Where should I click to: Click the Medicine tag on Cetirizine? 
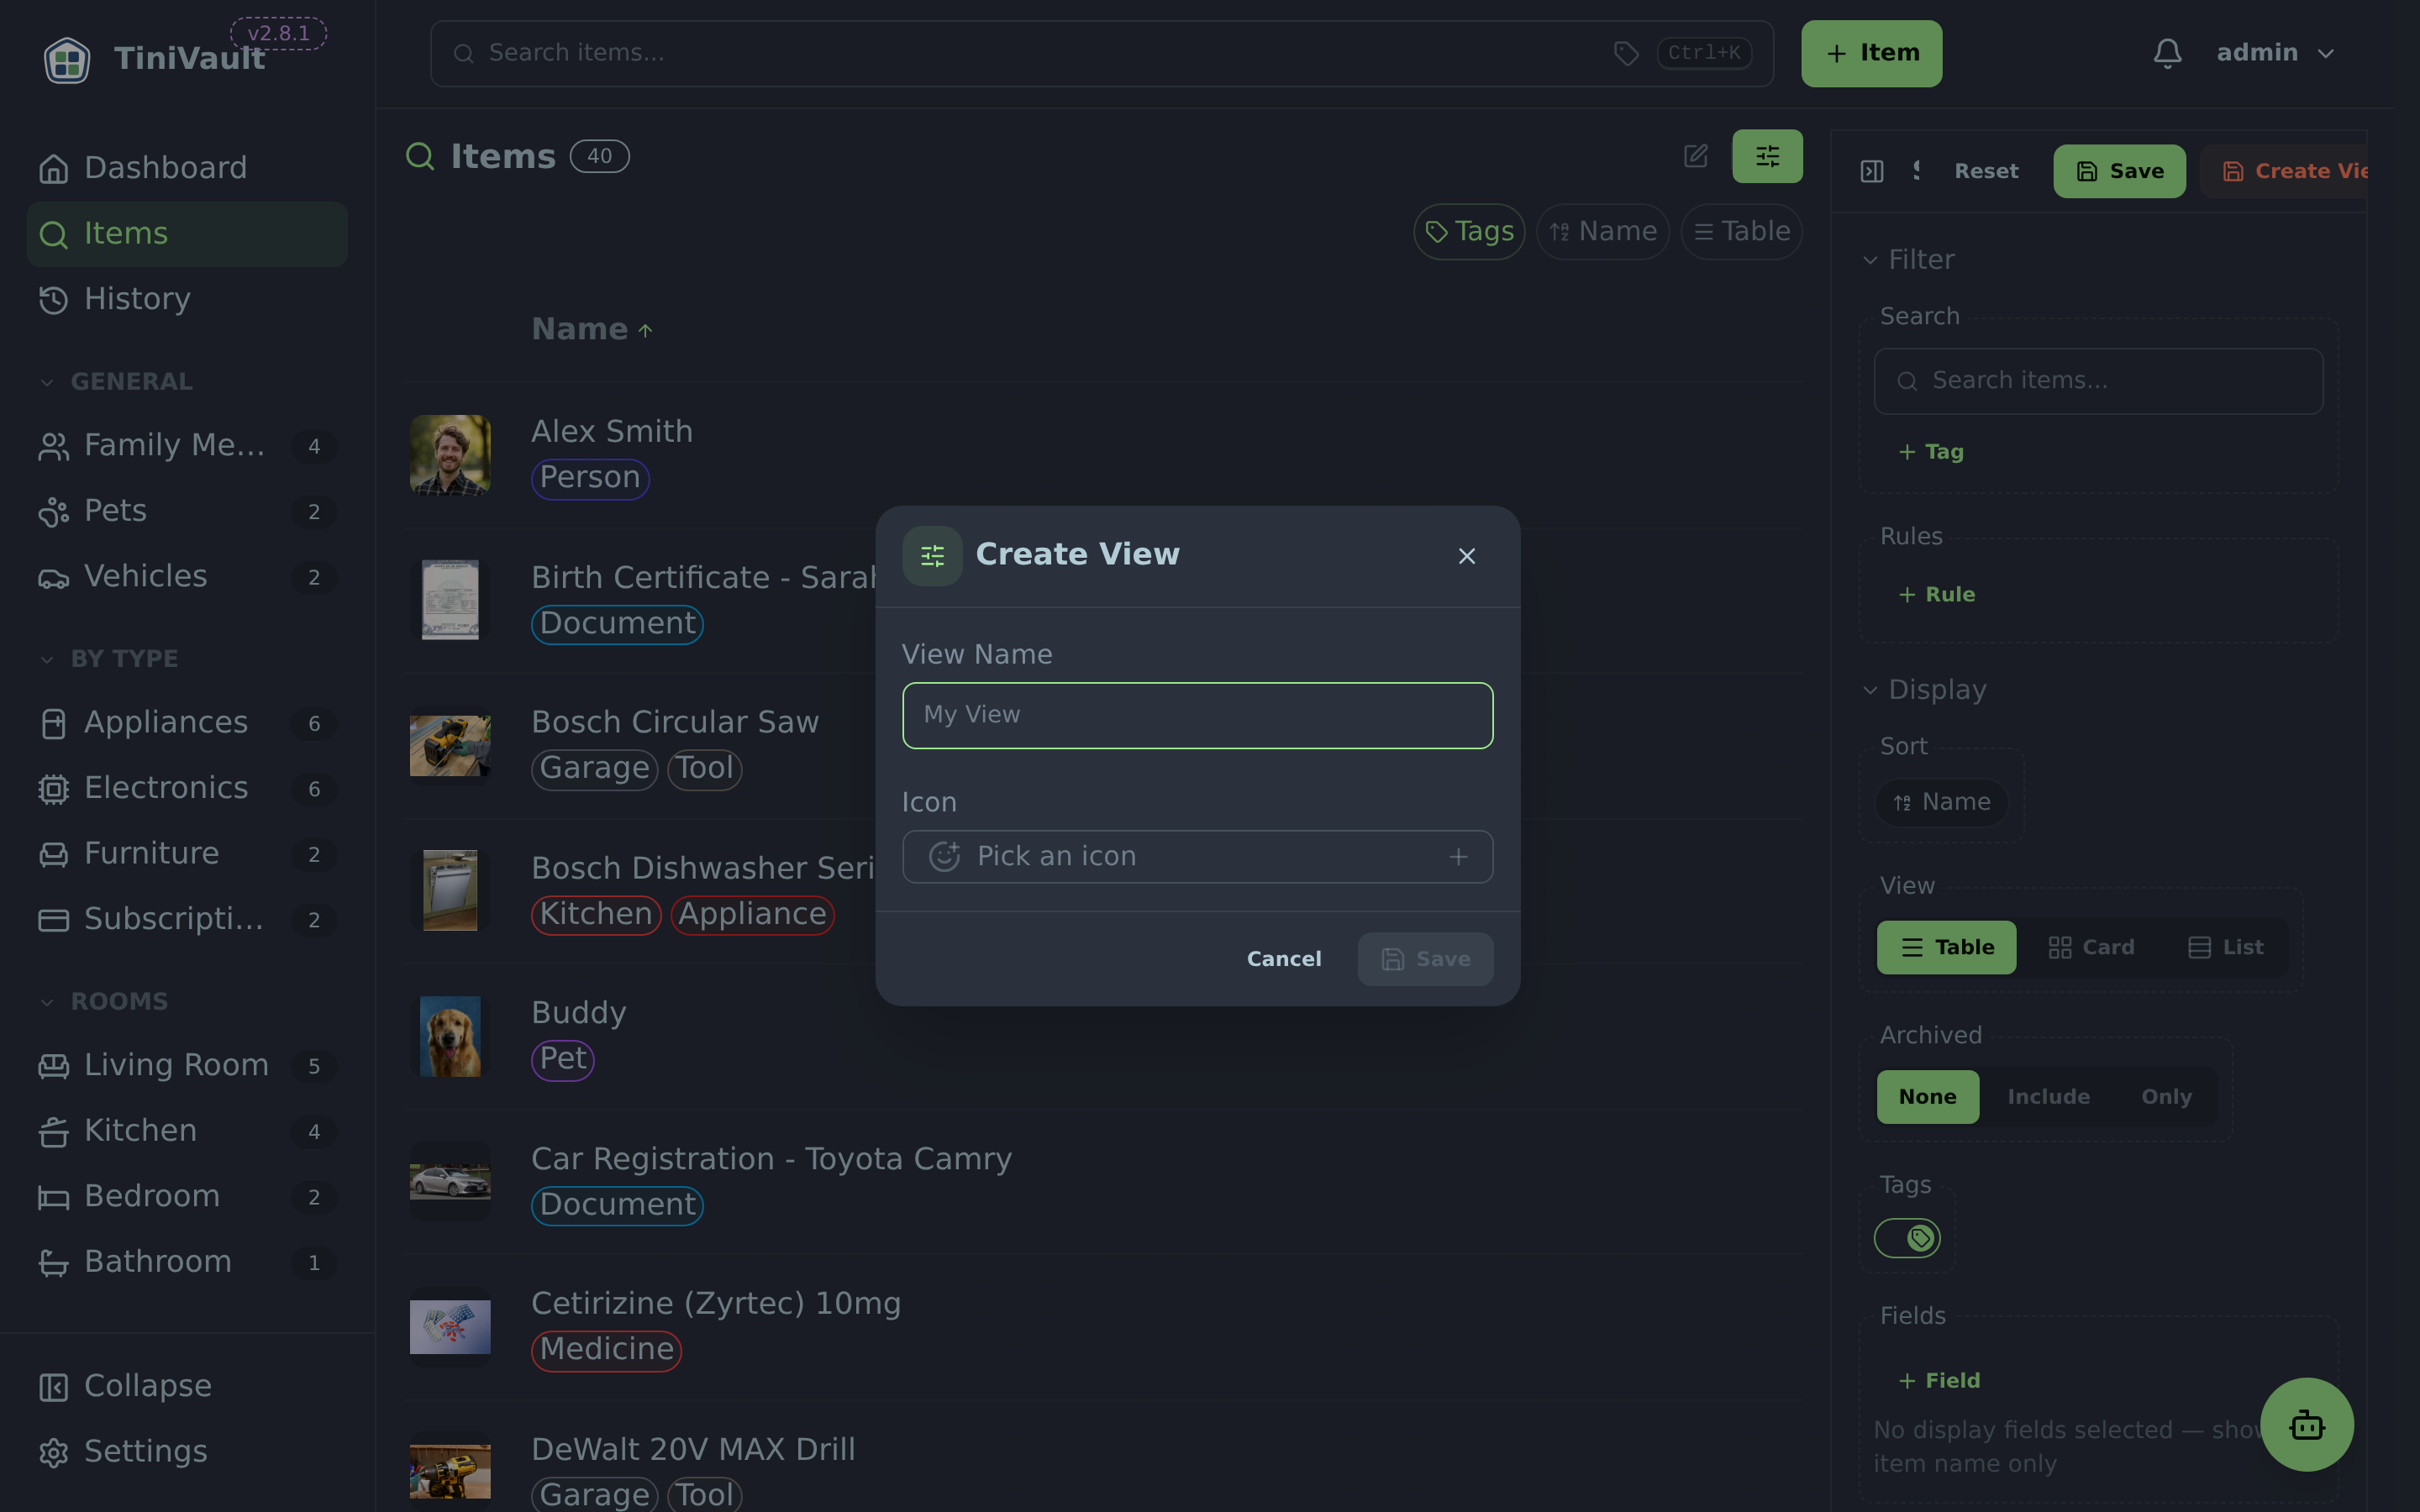coord(606,1350)
